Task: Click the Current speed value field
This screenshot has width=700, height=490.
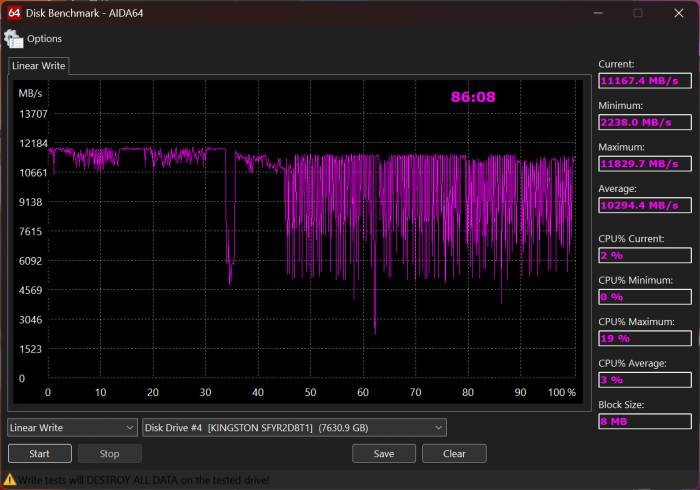Action: coord(643,81)
